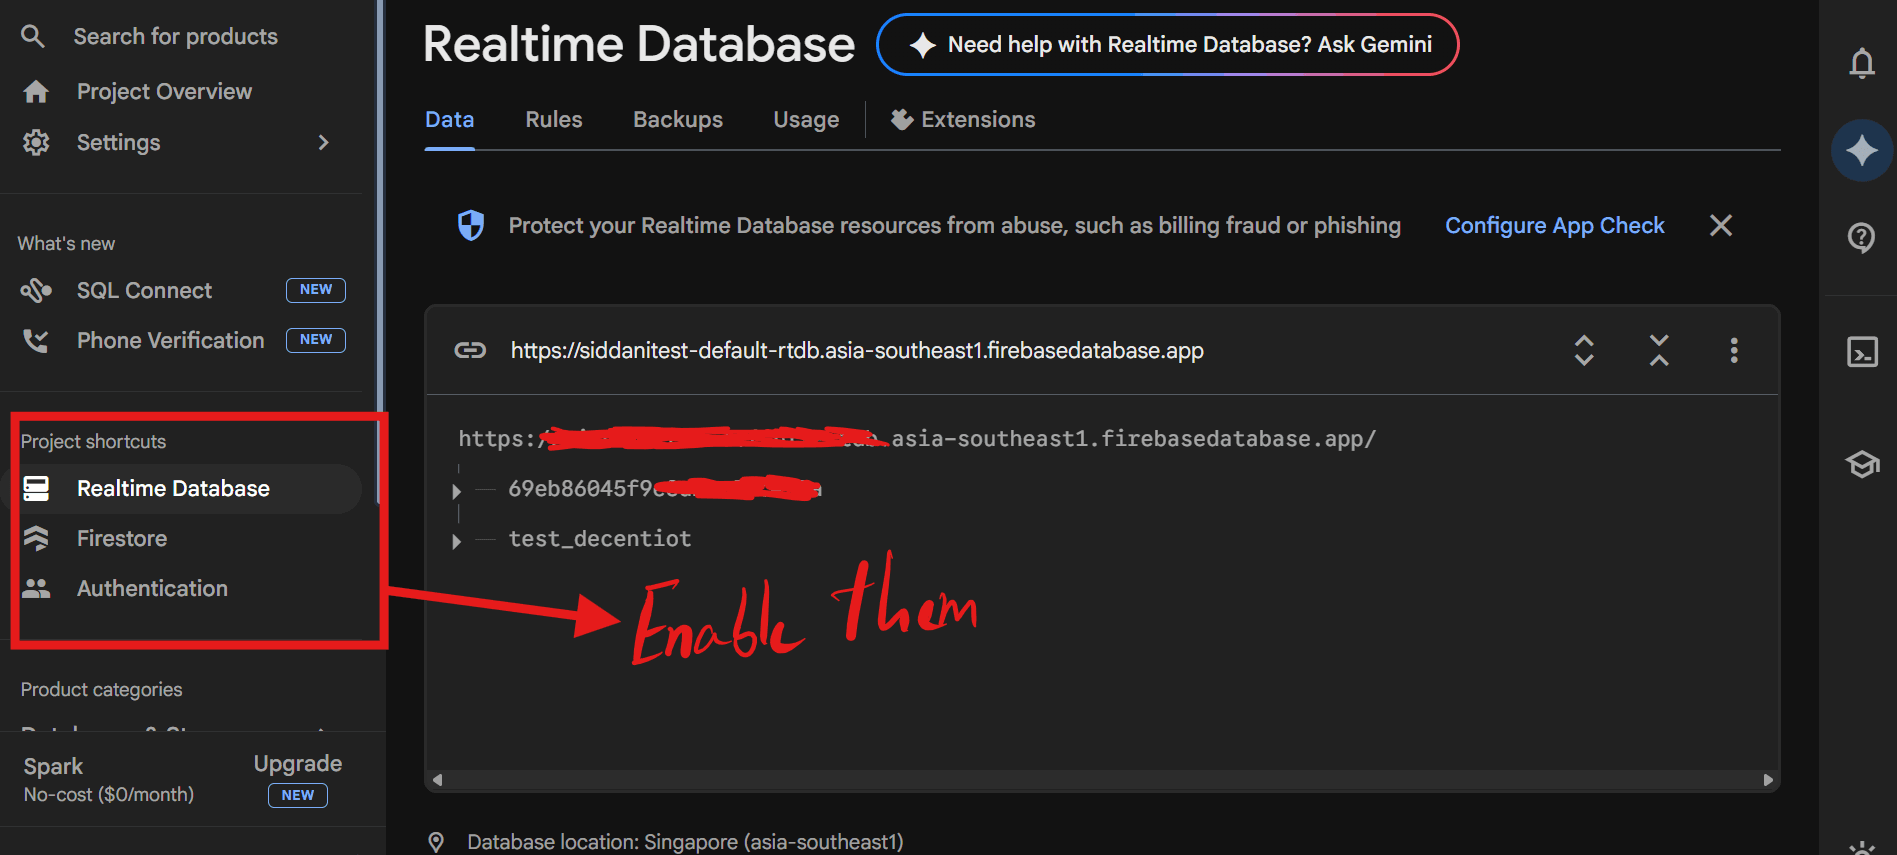Image resolution: width=1897 pixels, height=855 pixels.
Task: Click Phone Verification phone icon
Action: pyautogui.click(x=36, y=341)
